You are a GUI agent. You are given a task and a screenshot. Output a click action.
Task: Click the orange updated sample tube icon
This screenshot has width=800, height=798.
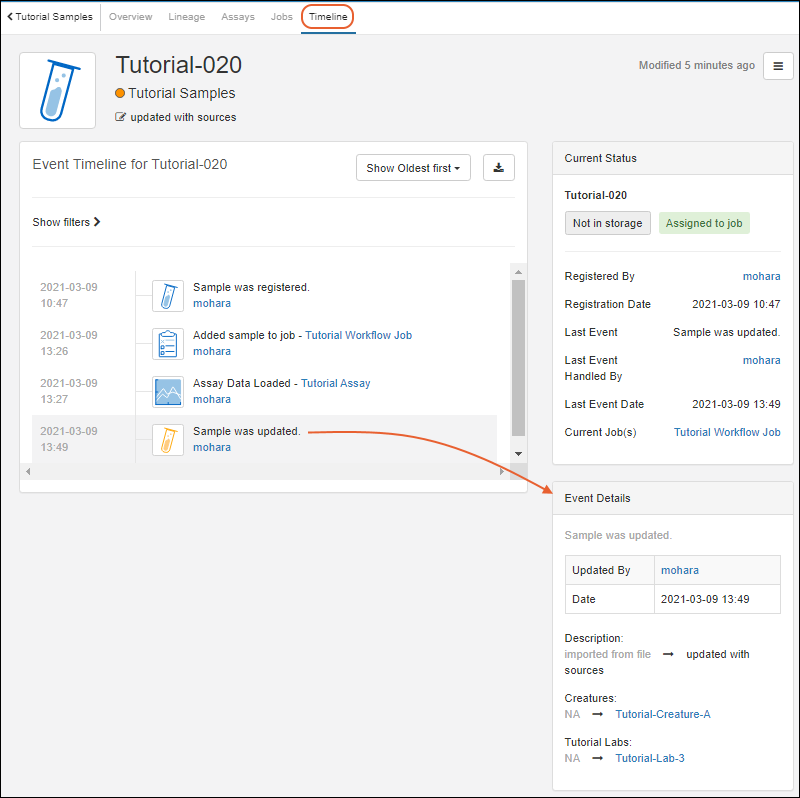coord(168,439)
